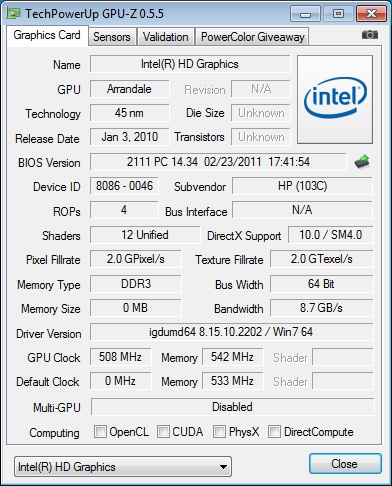Image resolution: width=392 pixels, height=486 pixels.
Task: Click the Revision field showing N/A
Action: pyautogui.click(x=261, y=89)
